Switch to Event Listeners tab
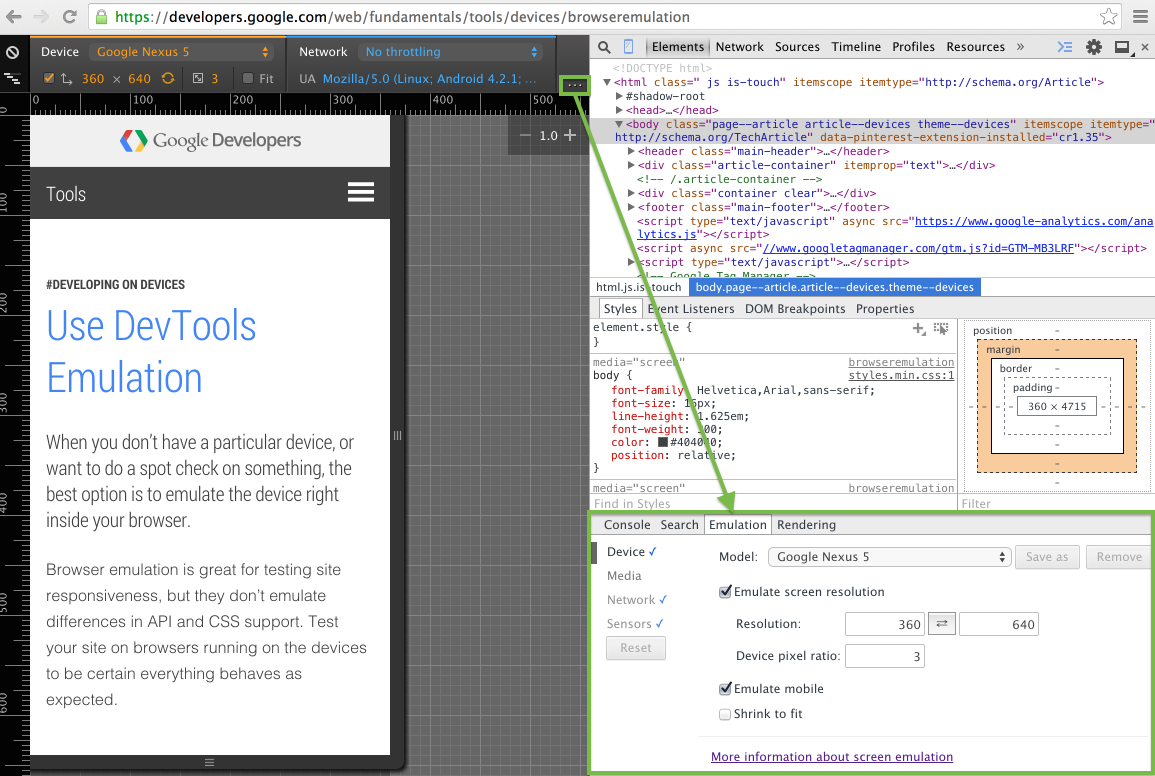The image size is (1155, 776). (691, 309)
